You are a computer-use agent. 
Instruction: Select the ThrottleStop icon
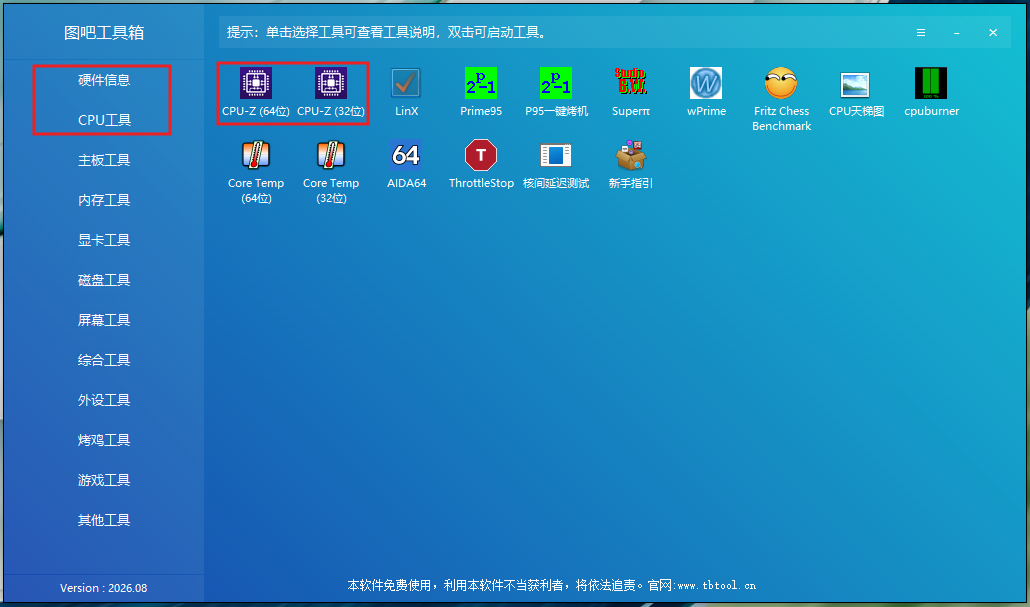[x=481, y=156]
